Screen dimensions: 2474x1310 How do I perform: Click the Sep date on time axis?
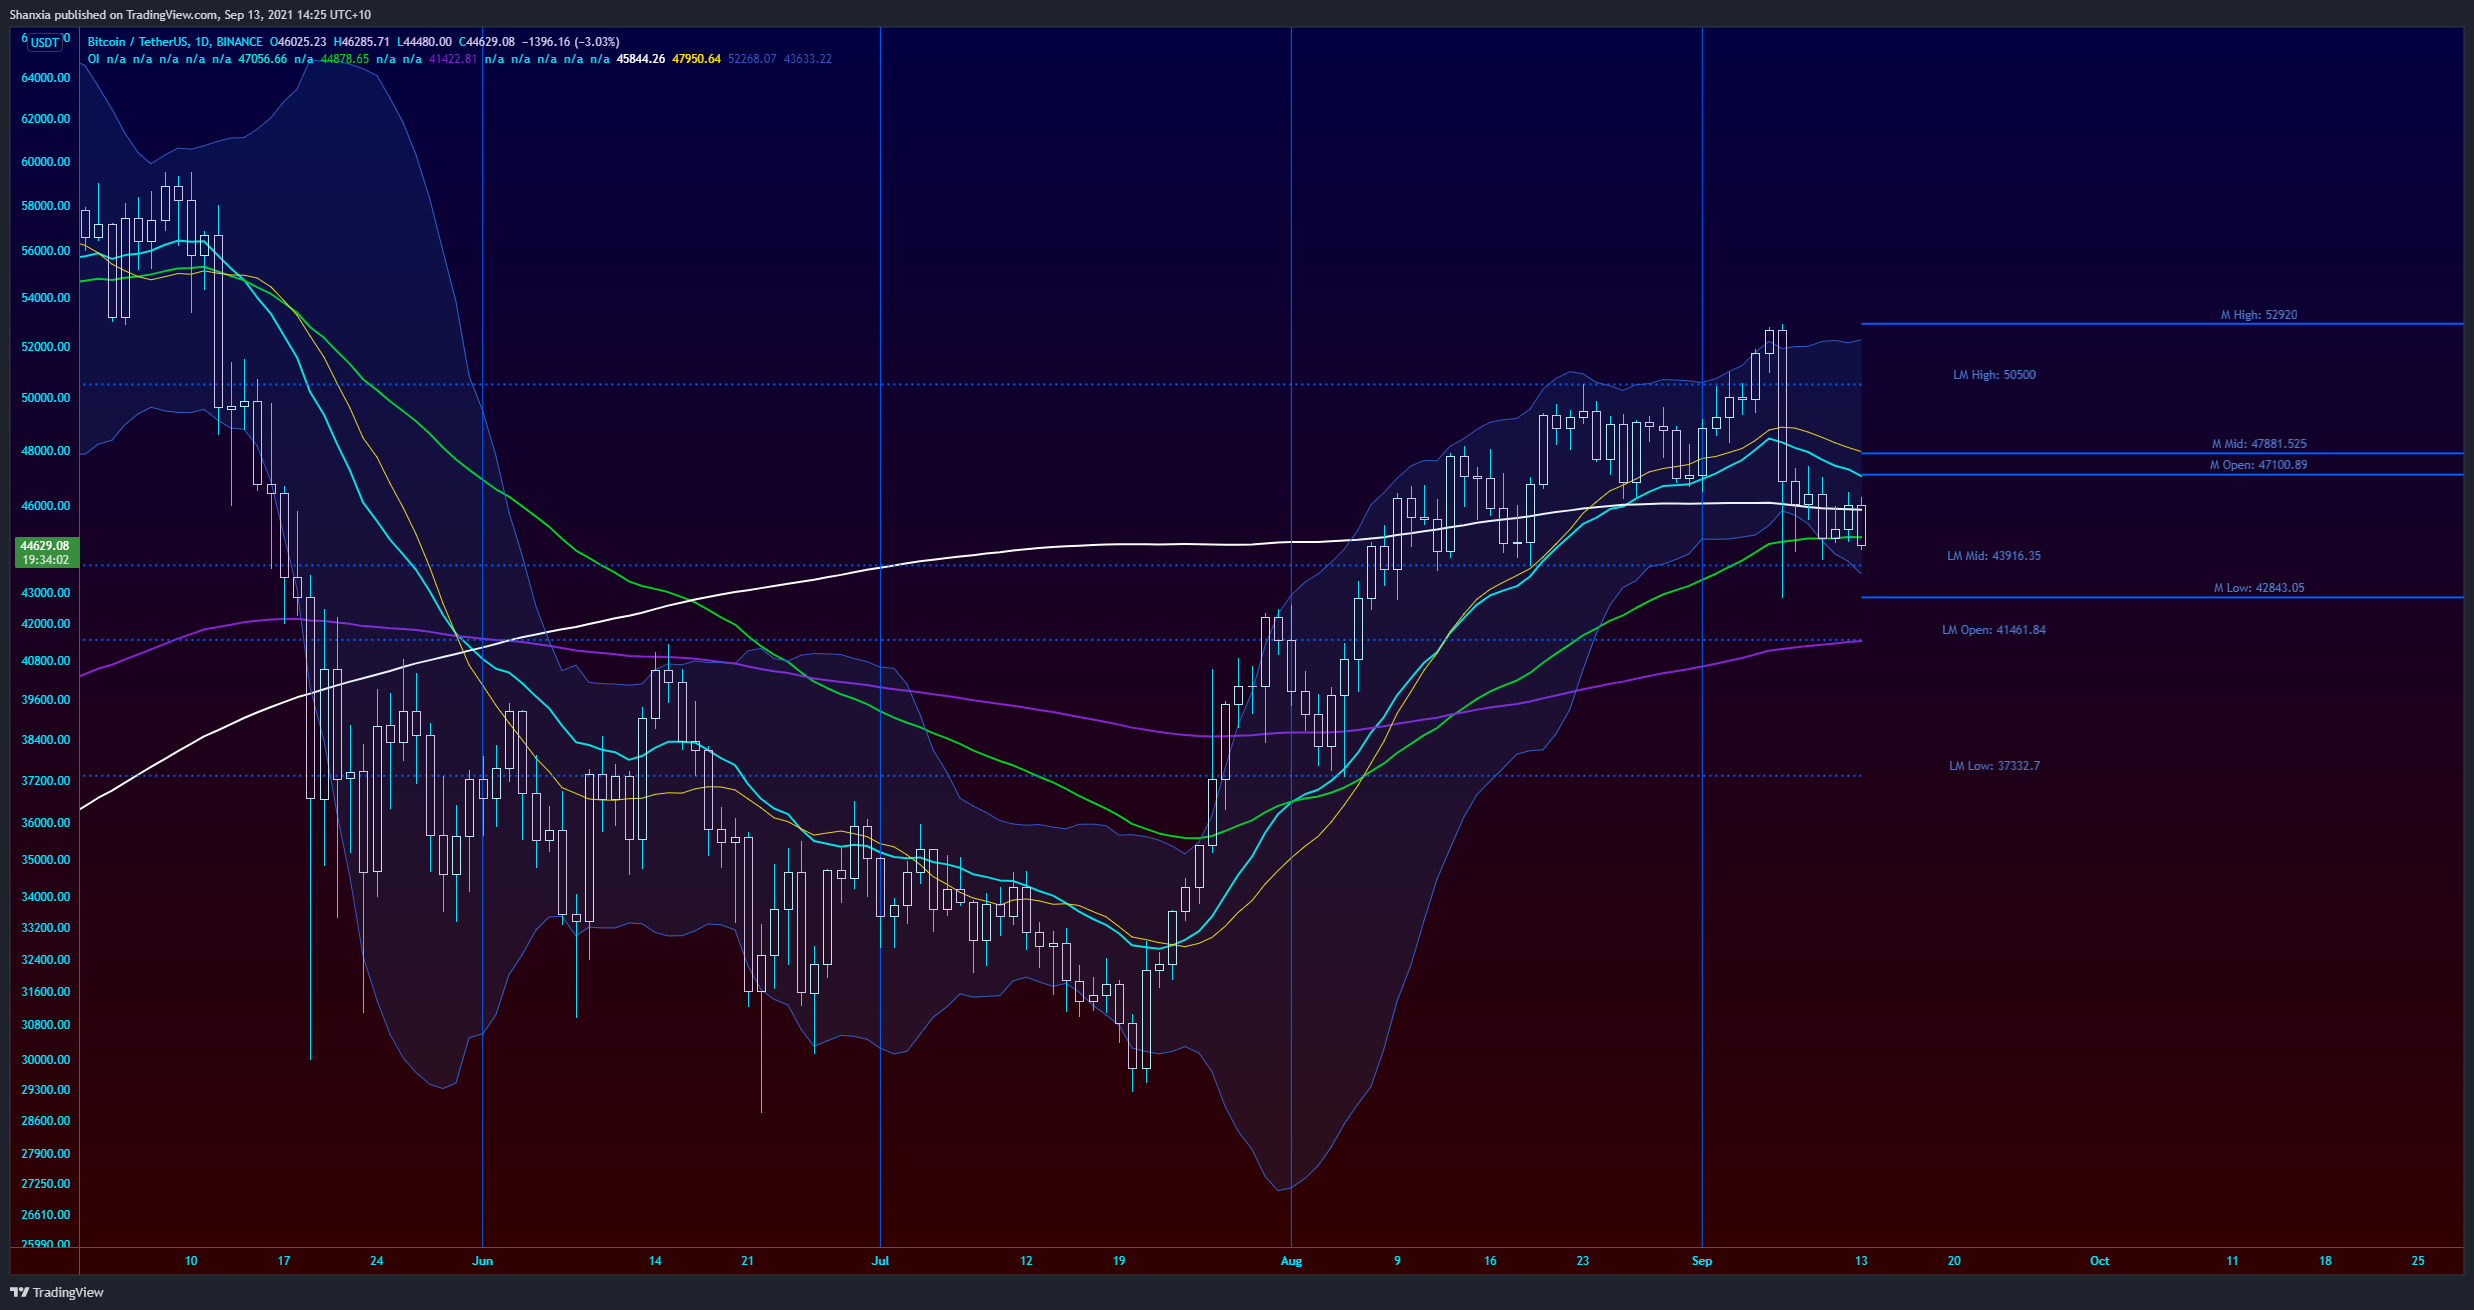1701,1261
